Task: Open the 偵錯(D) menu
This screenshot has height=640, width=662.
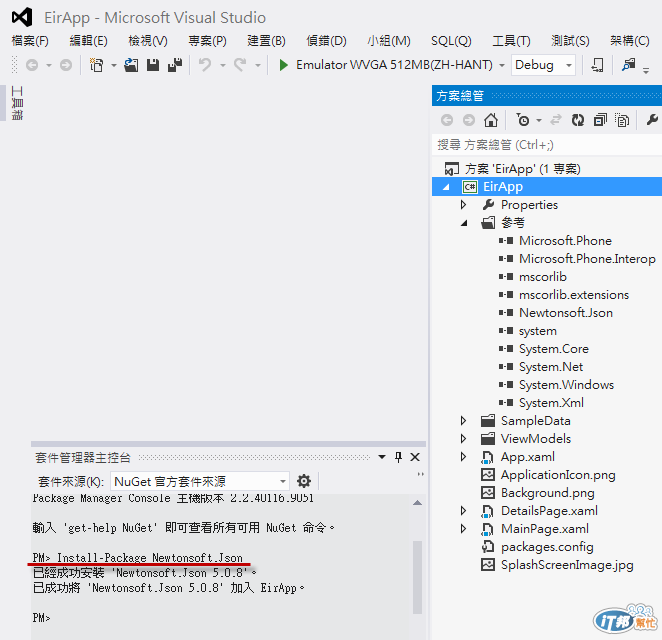Action: tap(326, 41)
